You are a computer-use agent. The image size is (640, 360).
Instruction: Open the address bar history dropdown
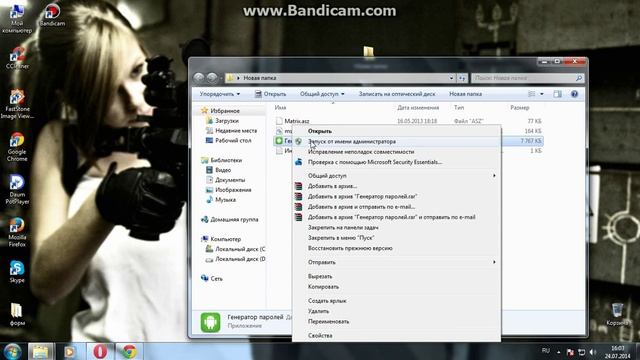coord(451,78)
